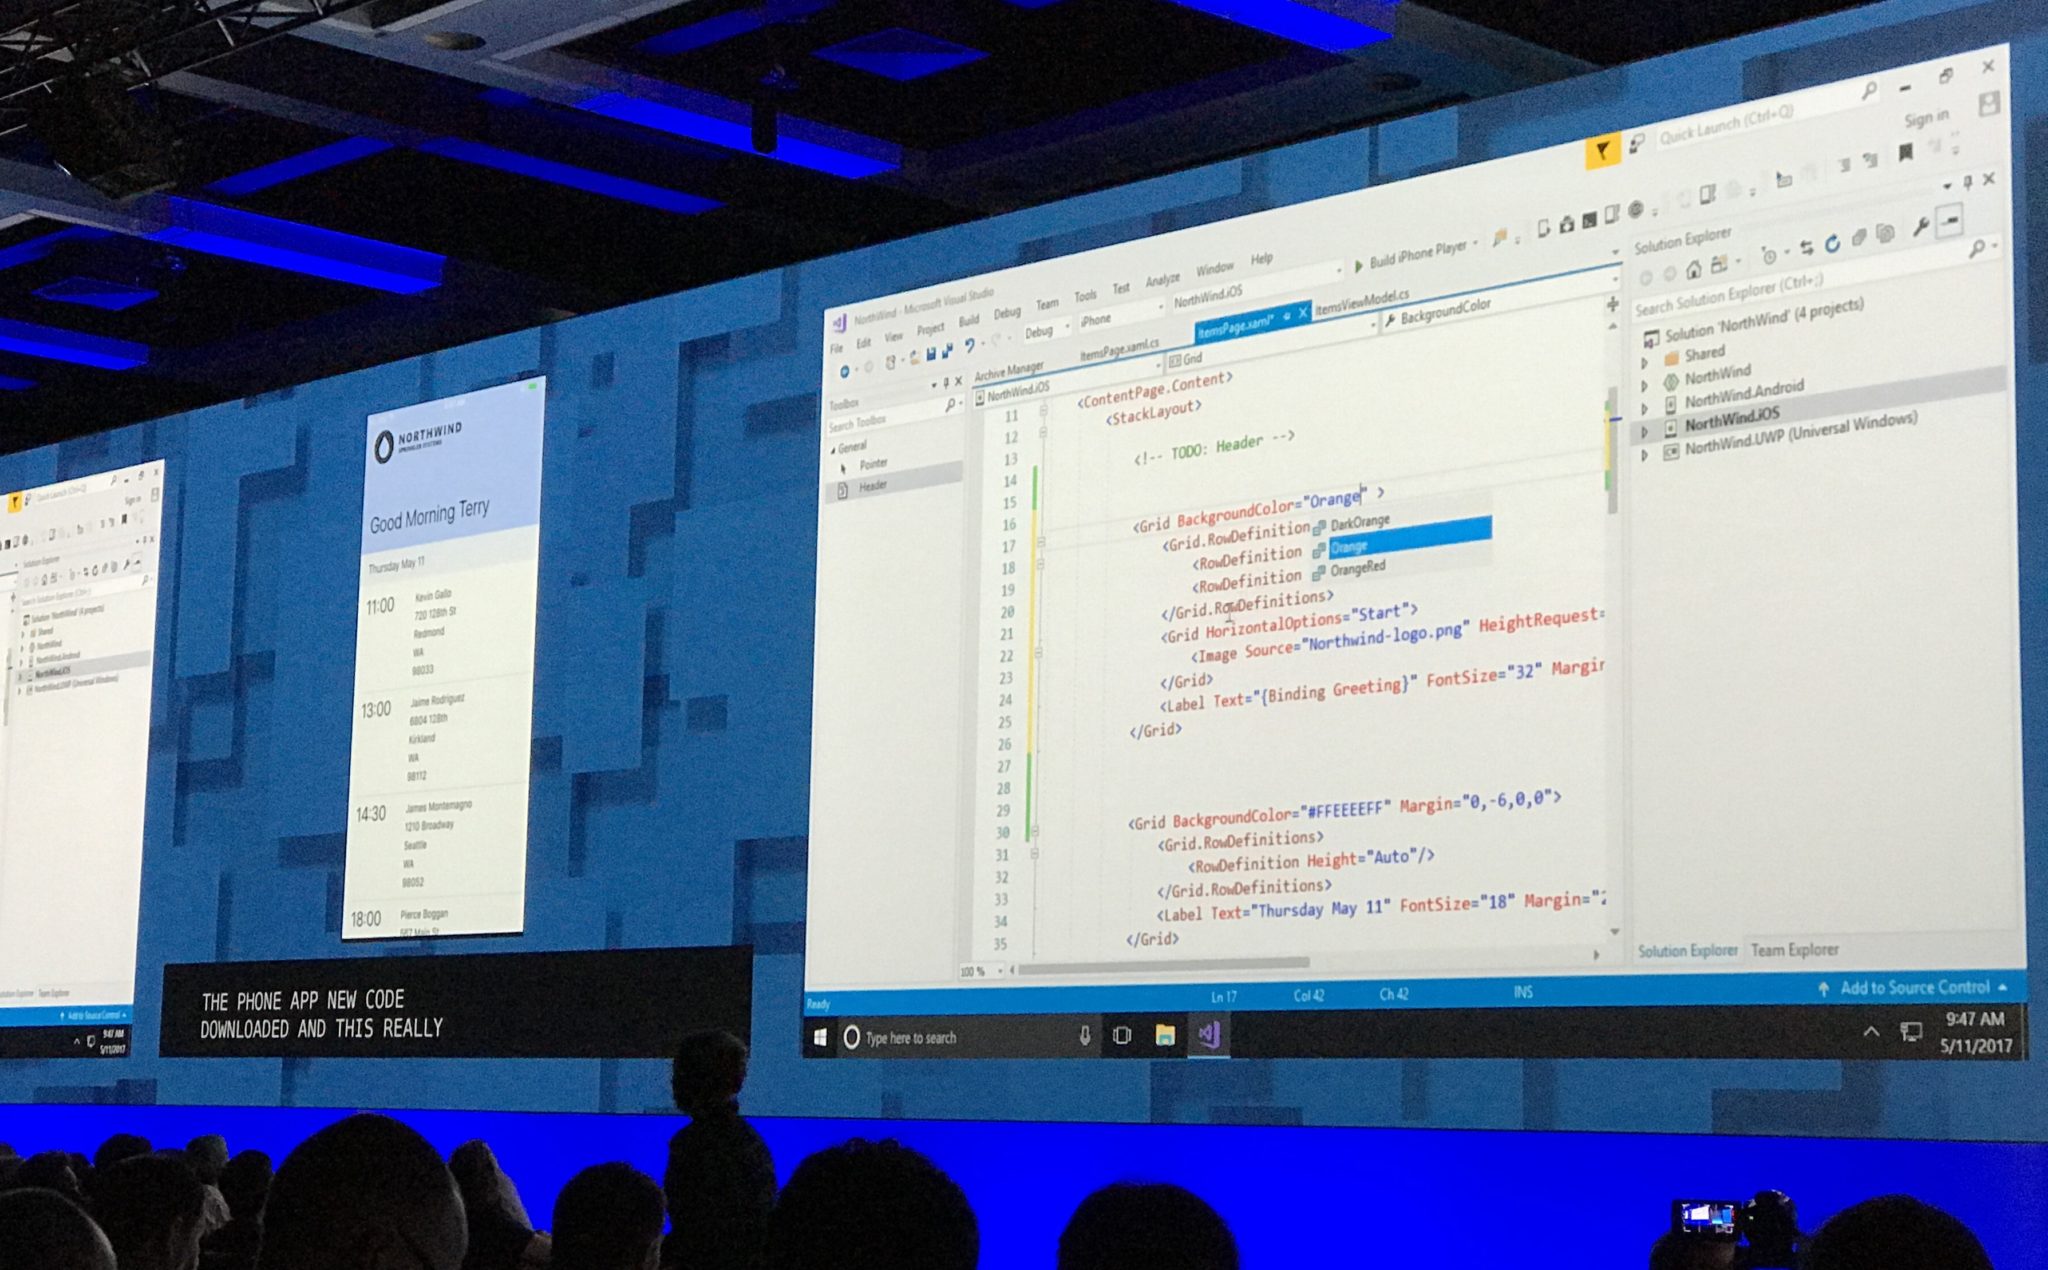
Task: Open the Help menu
Action: (x=1262, y=259)
